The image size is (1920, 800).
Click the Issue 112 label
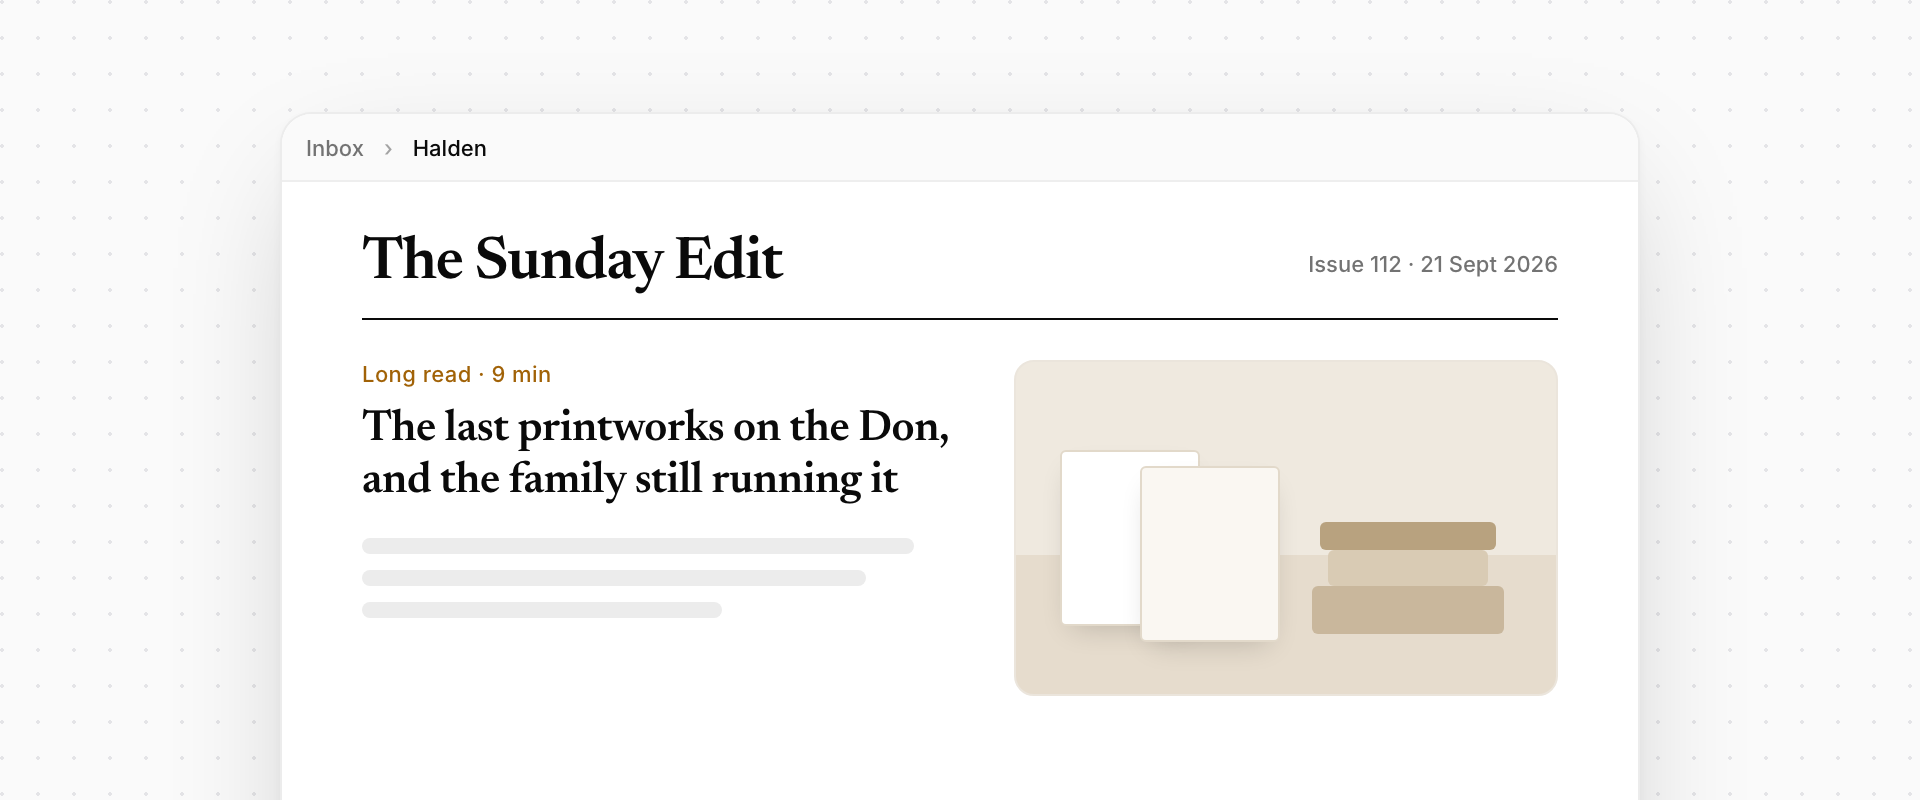coord(1354,264)
